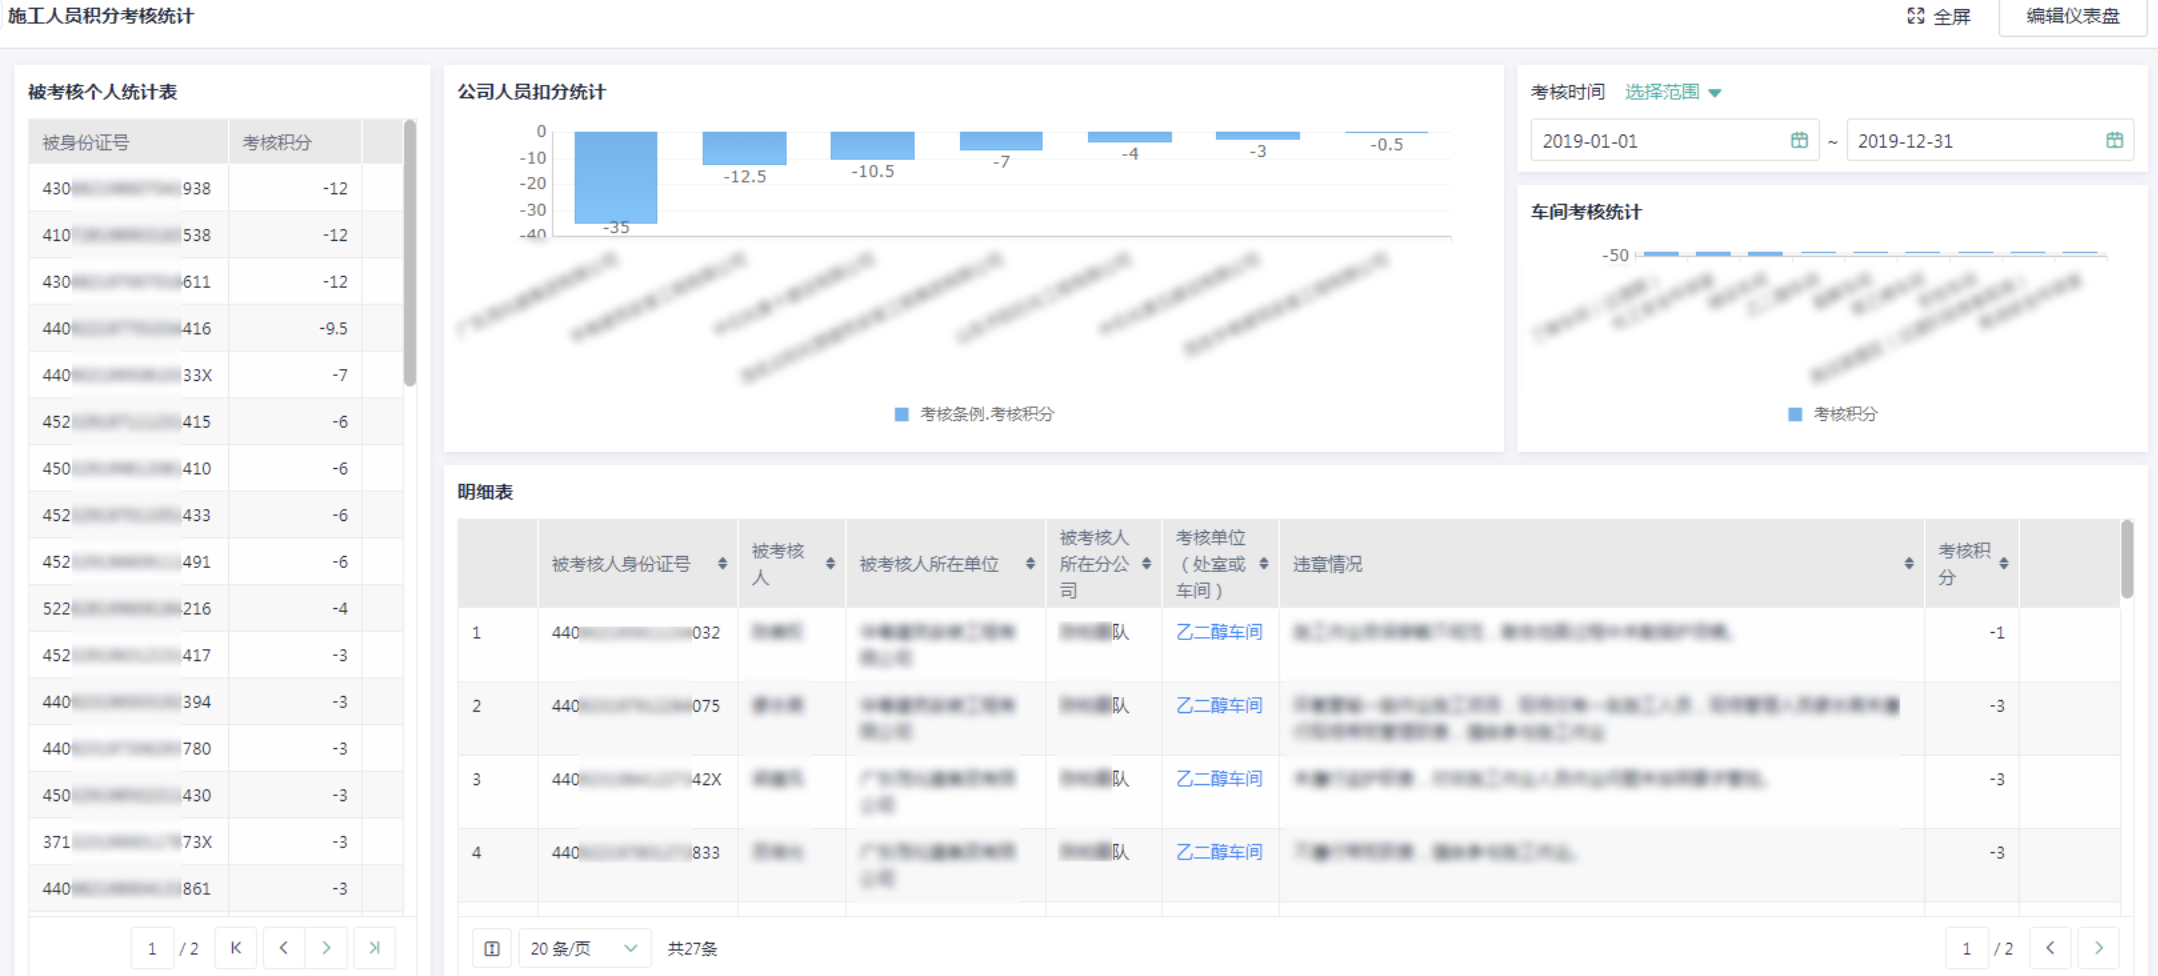Select 考核积分 header in 被考核个人统计表

click(x=295, y=142)
